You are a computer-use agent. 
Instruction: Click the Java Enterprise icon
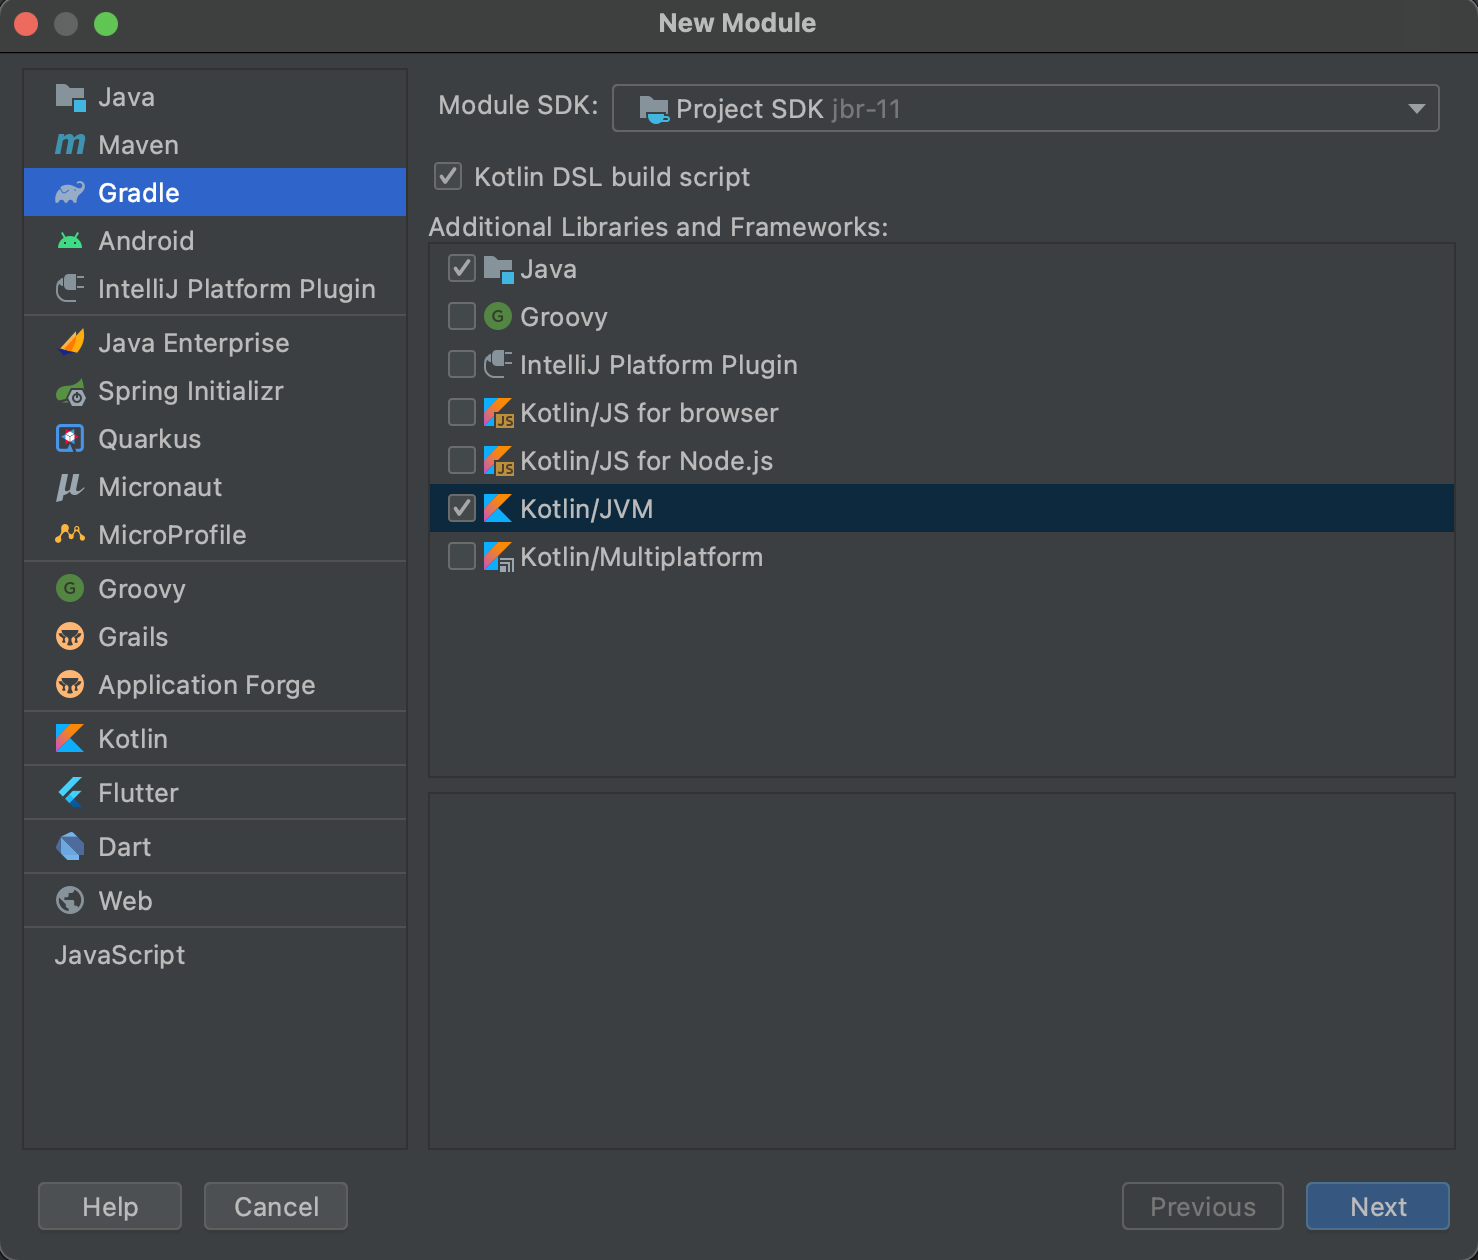coord(70,343)
